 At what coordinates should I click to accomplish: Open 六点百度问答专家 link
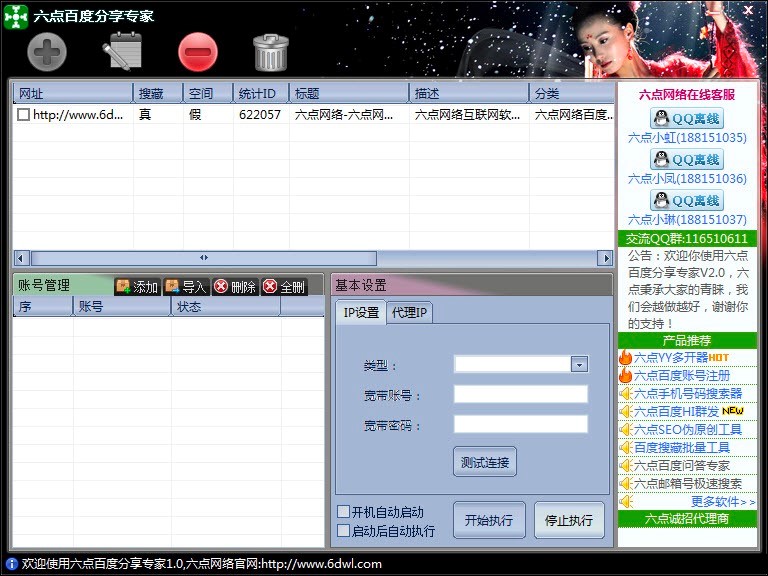click(x=682, y=465)
